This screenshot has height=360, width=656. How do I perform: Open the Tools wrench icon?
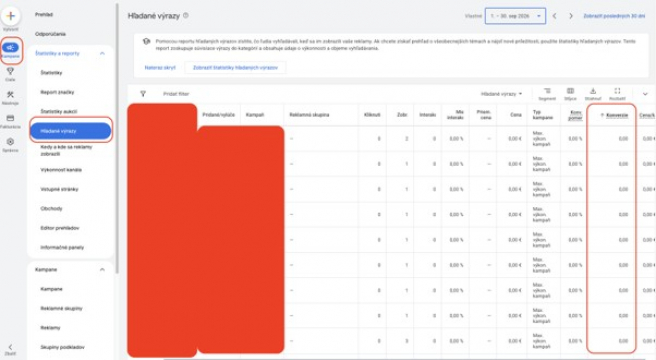(10, 95)
